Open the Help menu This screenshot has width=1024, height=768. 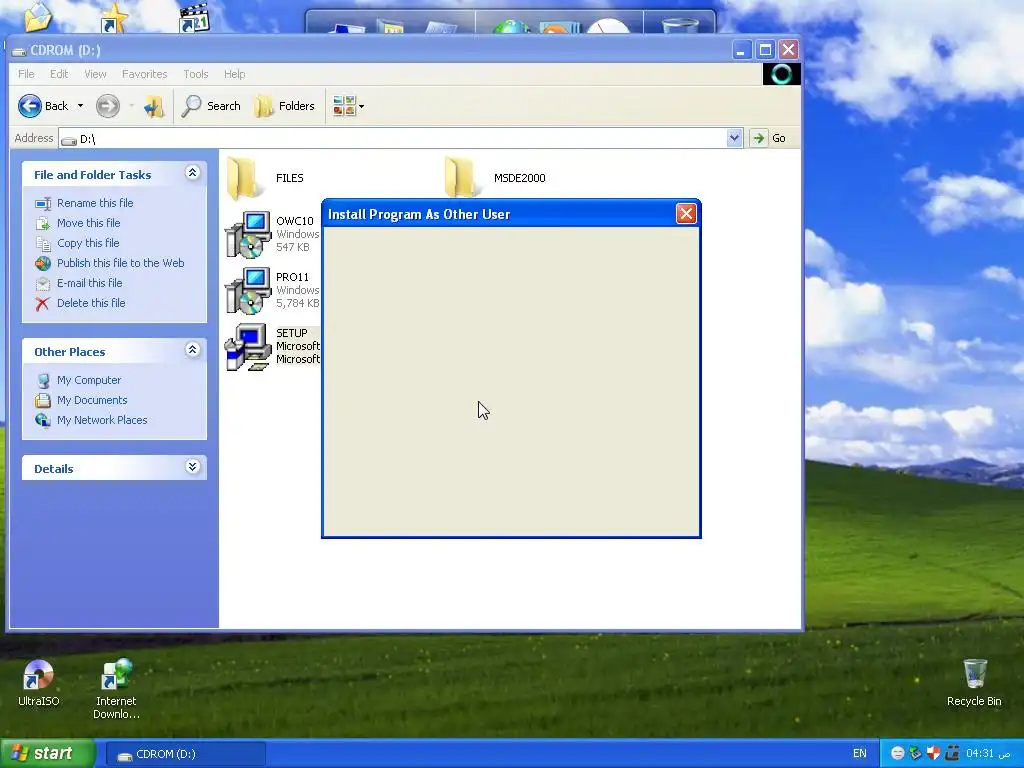coord(234,74)
